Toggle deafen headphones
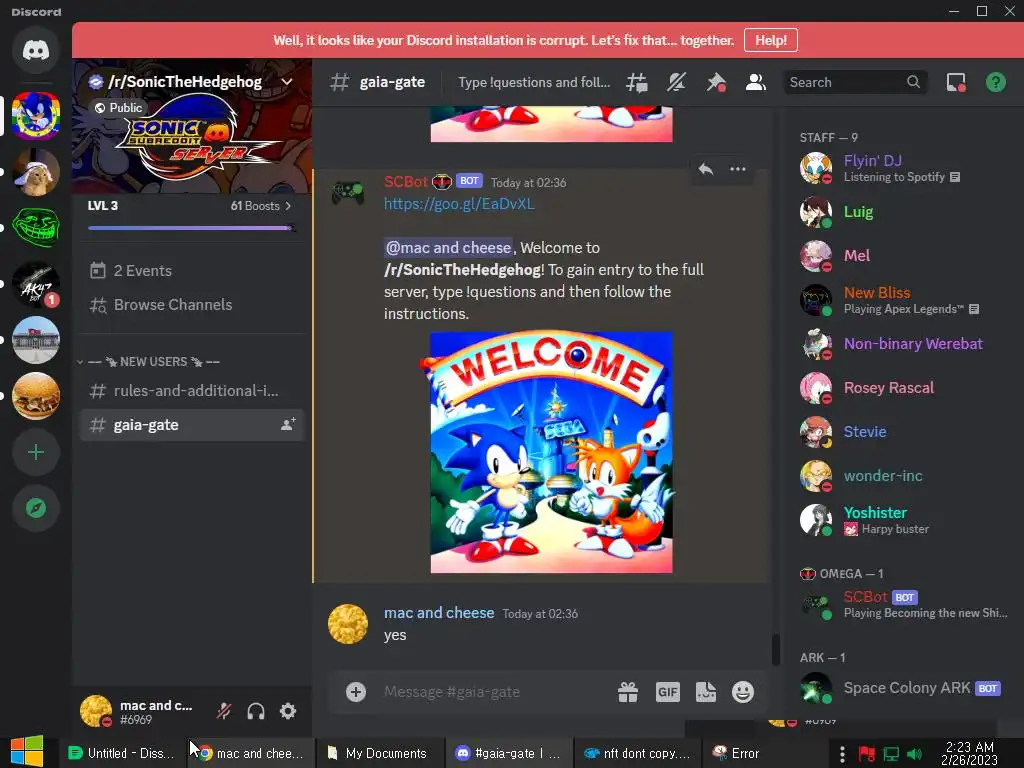This screenshot has height=768, width=1024. 256,711
